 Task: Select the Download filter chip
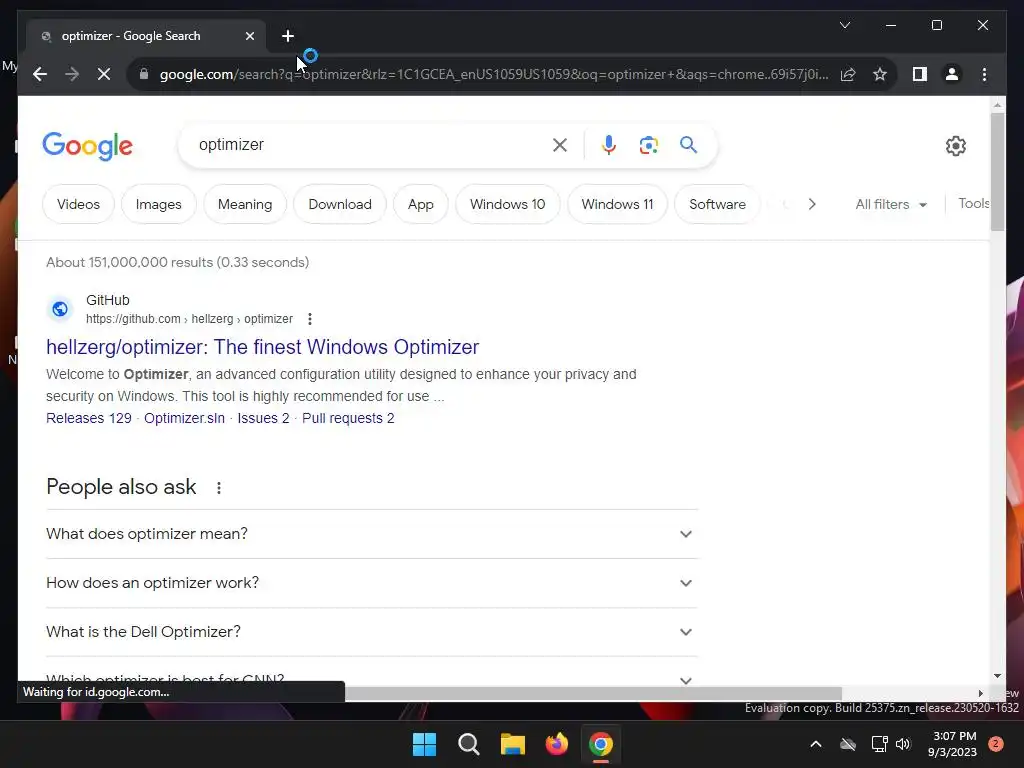pos(340,204)
